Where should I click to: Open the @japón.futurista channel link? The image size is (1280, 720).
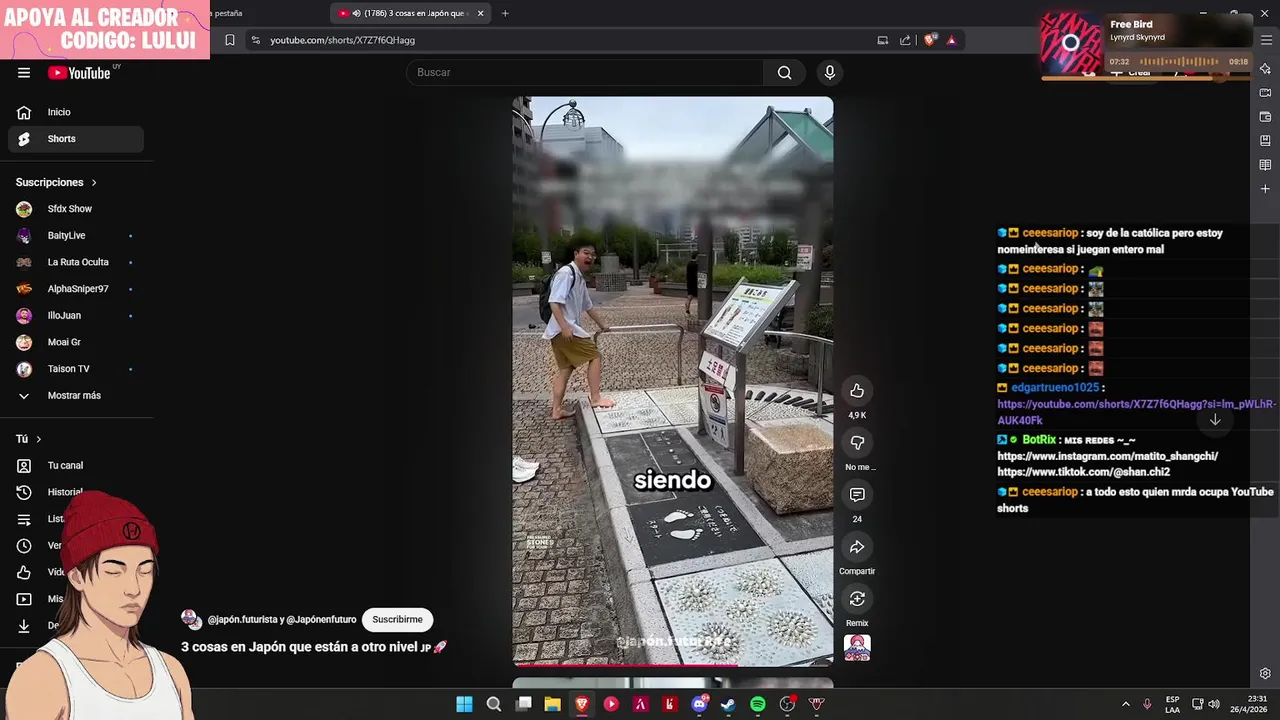244,620
